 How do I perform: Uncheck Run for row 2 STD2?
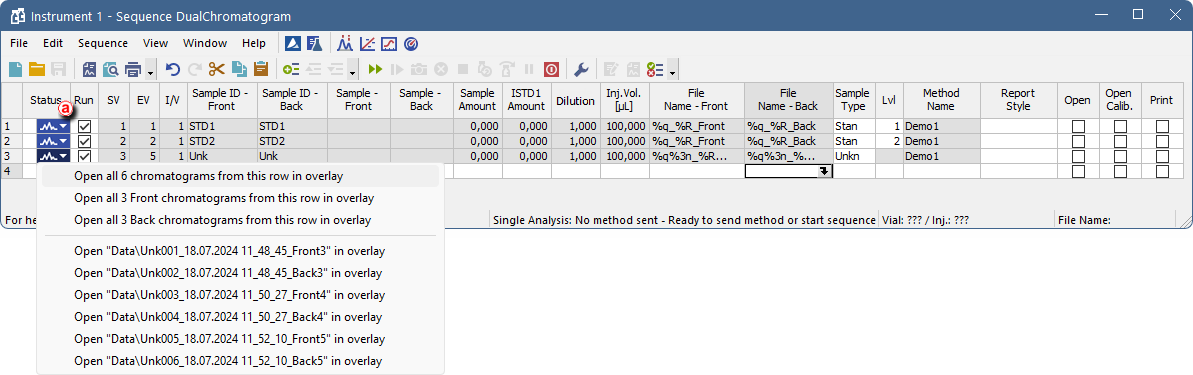tap(84, 141)
